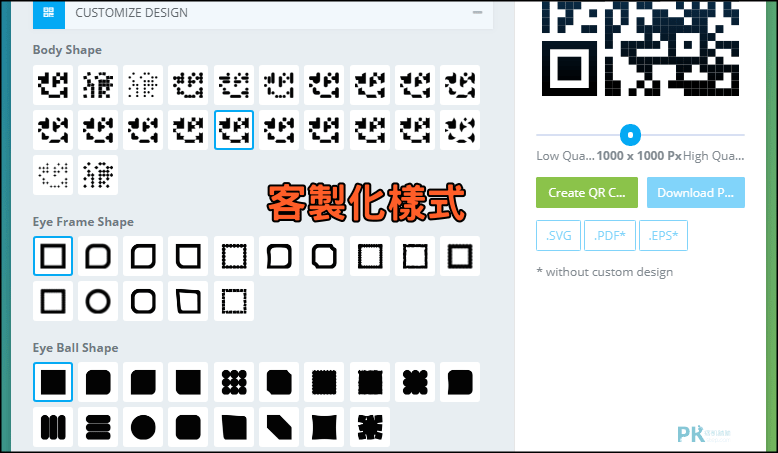The image size is (778, 453).
Task: Select the highlighted plain square Eye Frame
Action: coord(53,256)
